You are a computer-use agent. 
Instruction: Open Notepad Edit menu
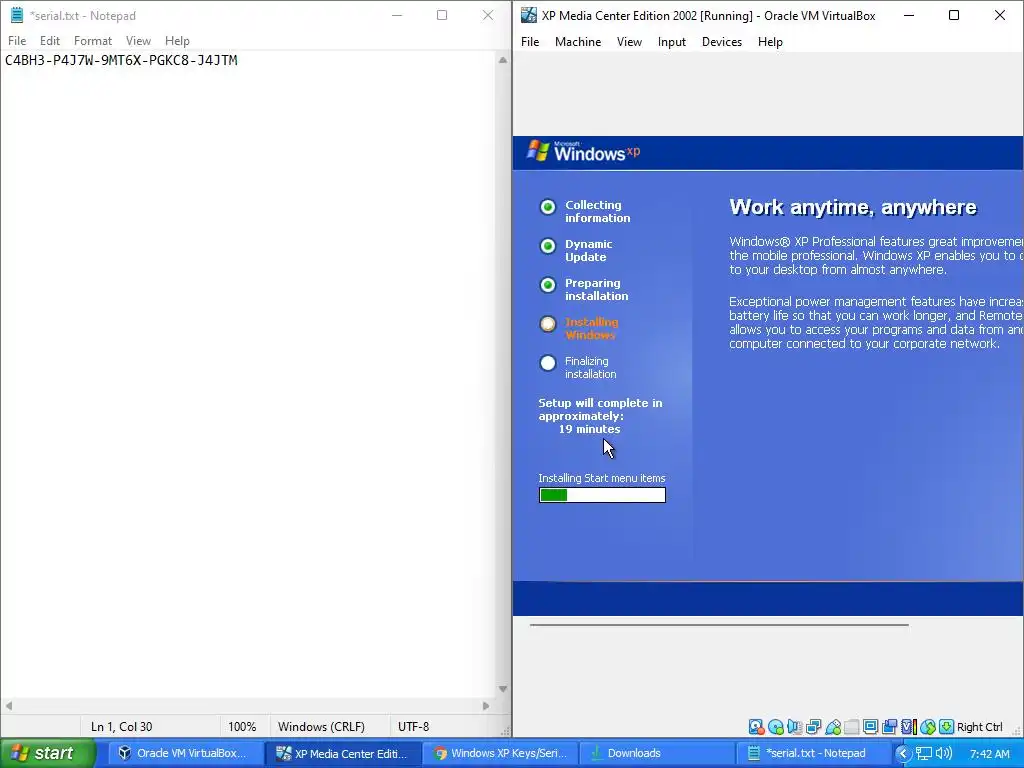point(50,40)
